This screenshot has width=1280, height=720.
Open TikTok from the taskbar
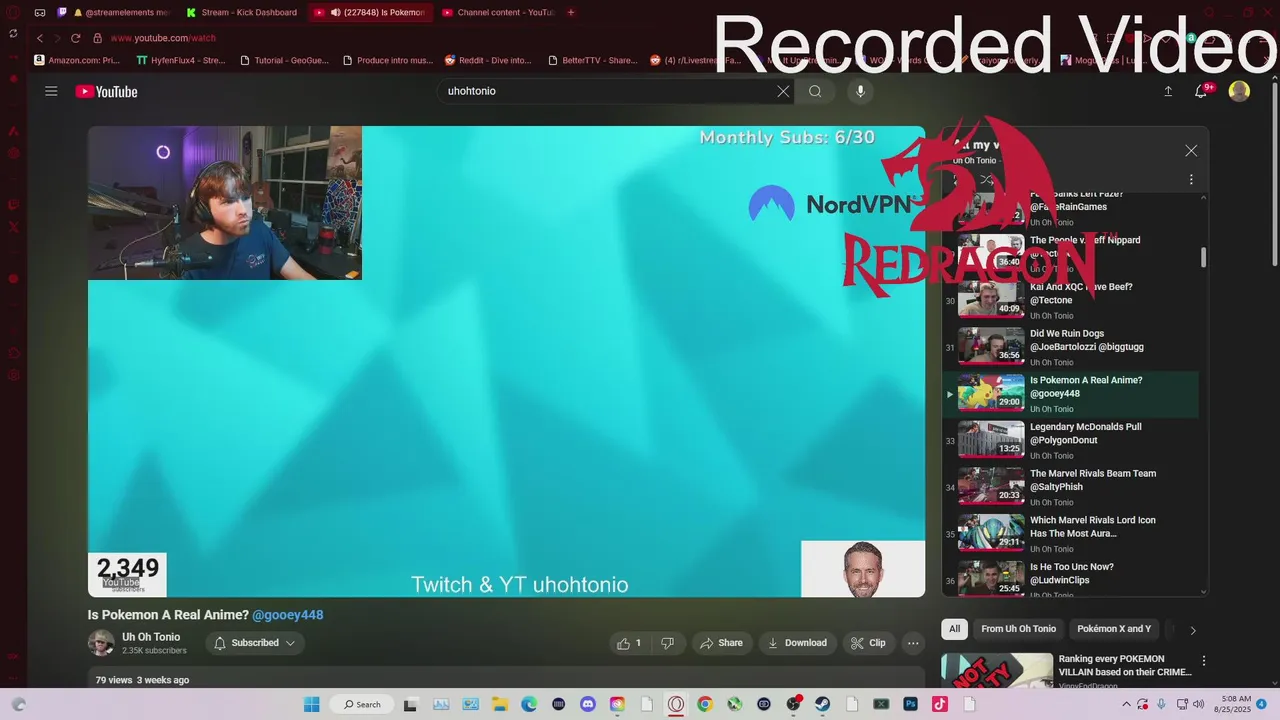pos(940,704)
